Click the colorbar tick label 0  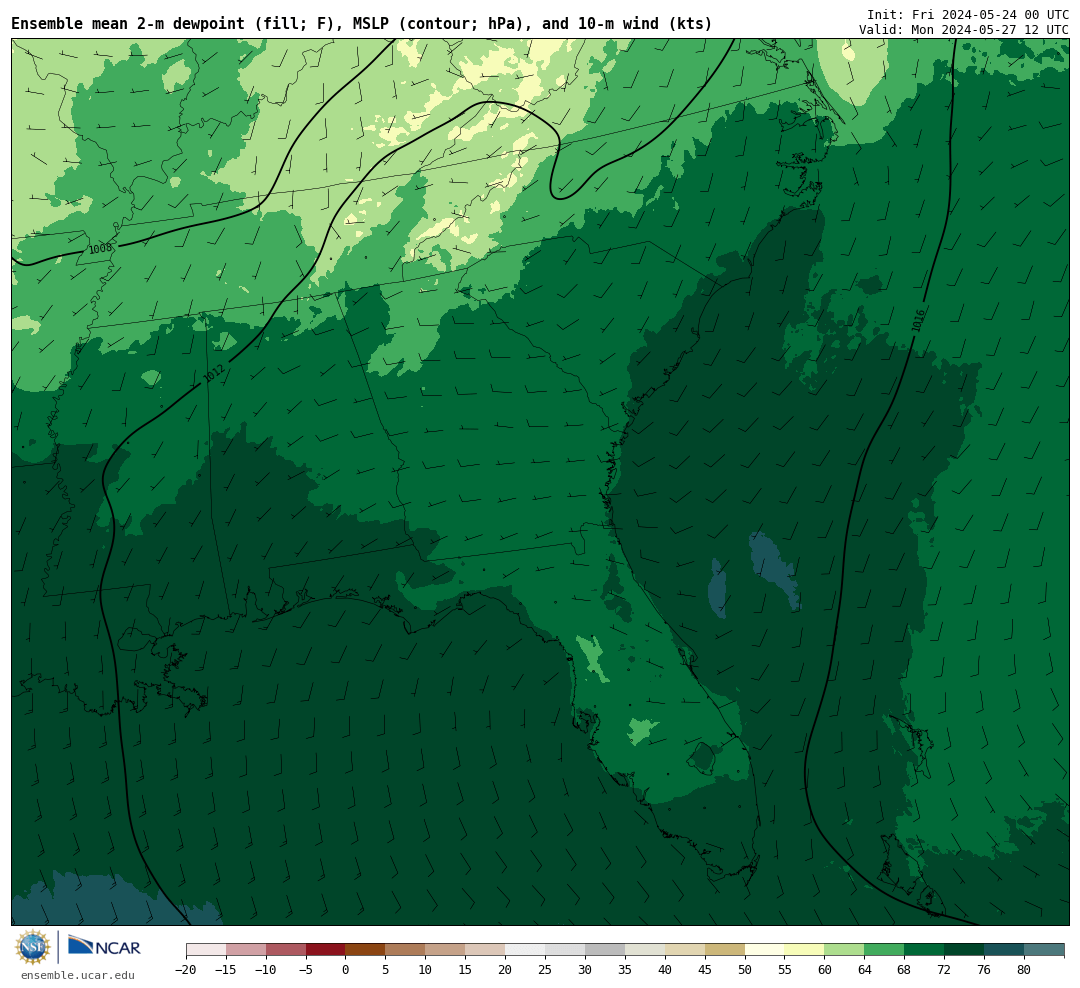(x=346, y=970)
